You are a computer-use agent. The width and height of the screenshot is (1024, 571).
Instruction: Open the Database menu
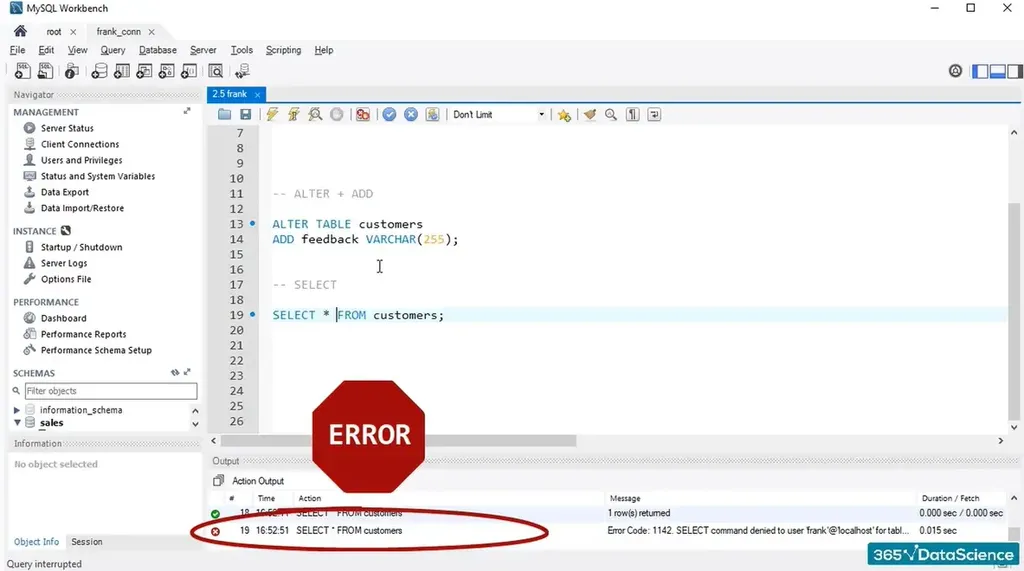pyautogui.click(x=157, y=50)
